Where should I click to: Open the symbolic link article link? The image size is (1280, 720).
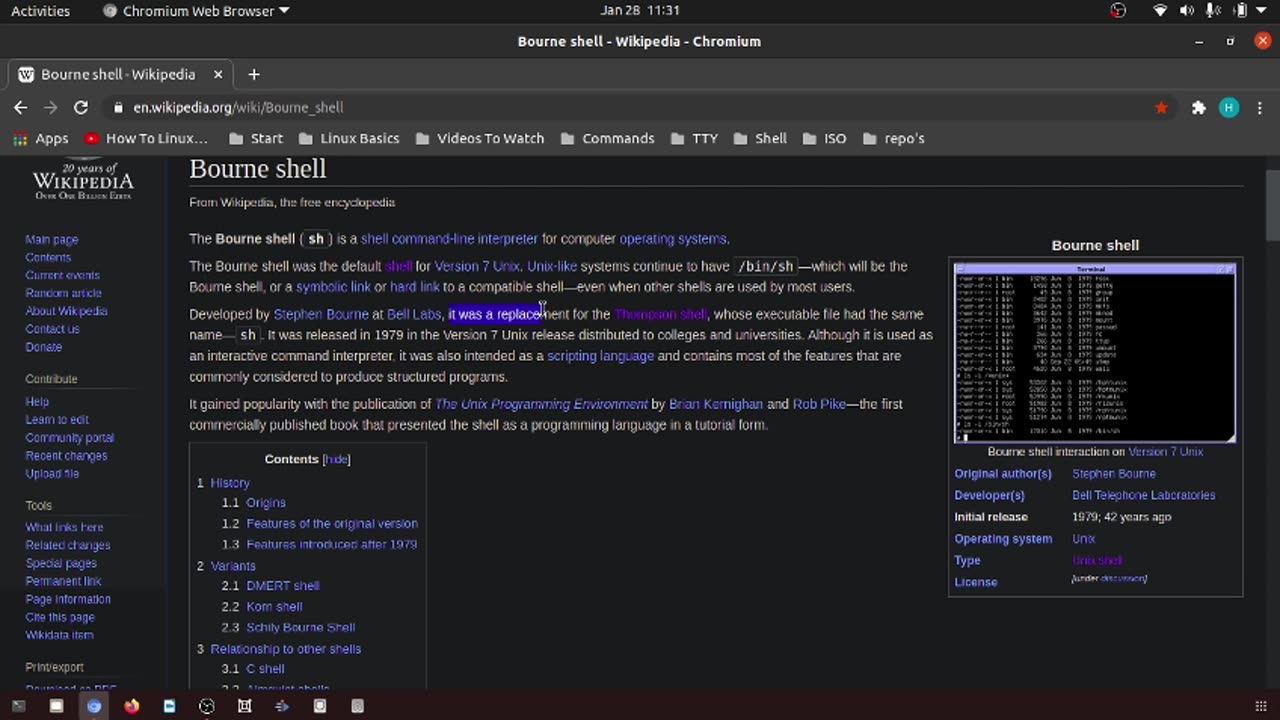click(x=333, y=287)
